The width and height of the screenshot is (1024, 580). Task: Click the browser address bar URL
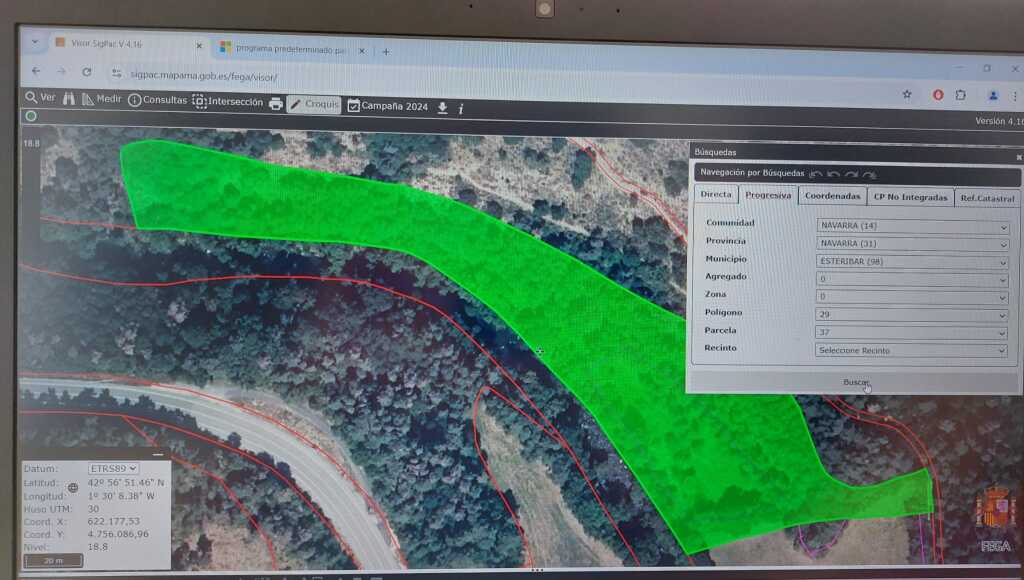coord(204,76)
